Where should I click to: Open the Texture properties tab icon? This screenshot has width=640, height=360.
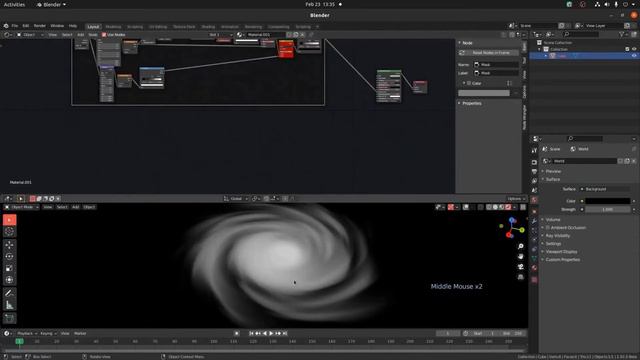(534, 280)
